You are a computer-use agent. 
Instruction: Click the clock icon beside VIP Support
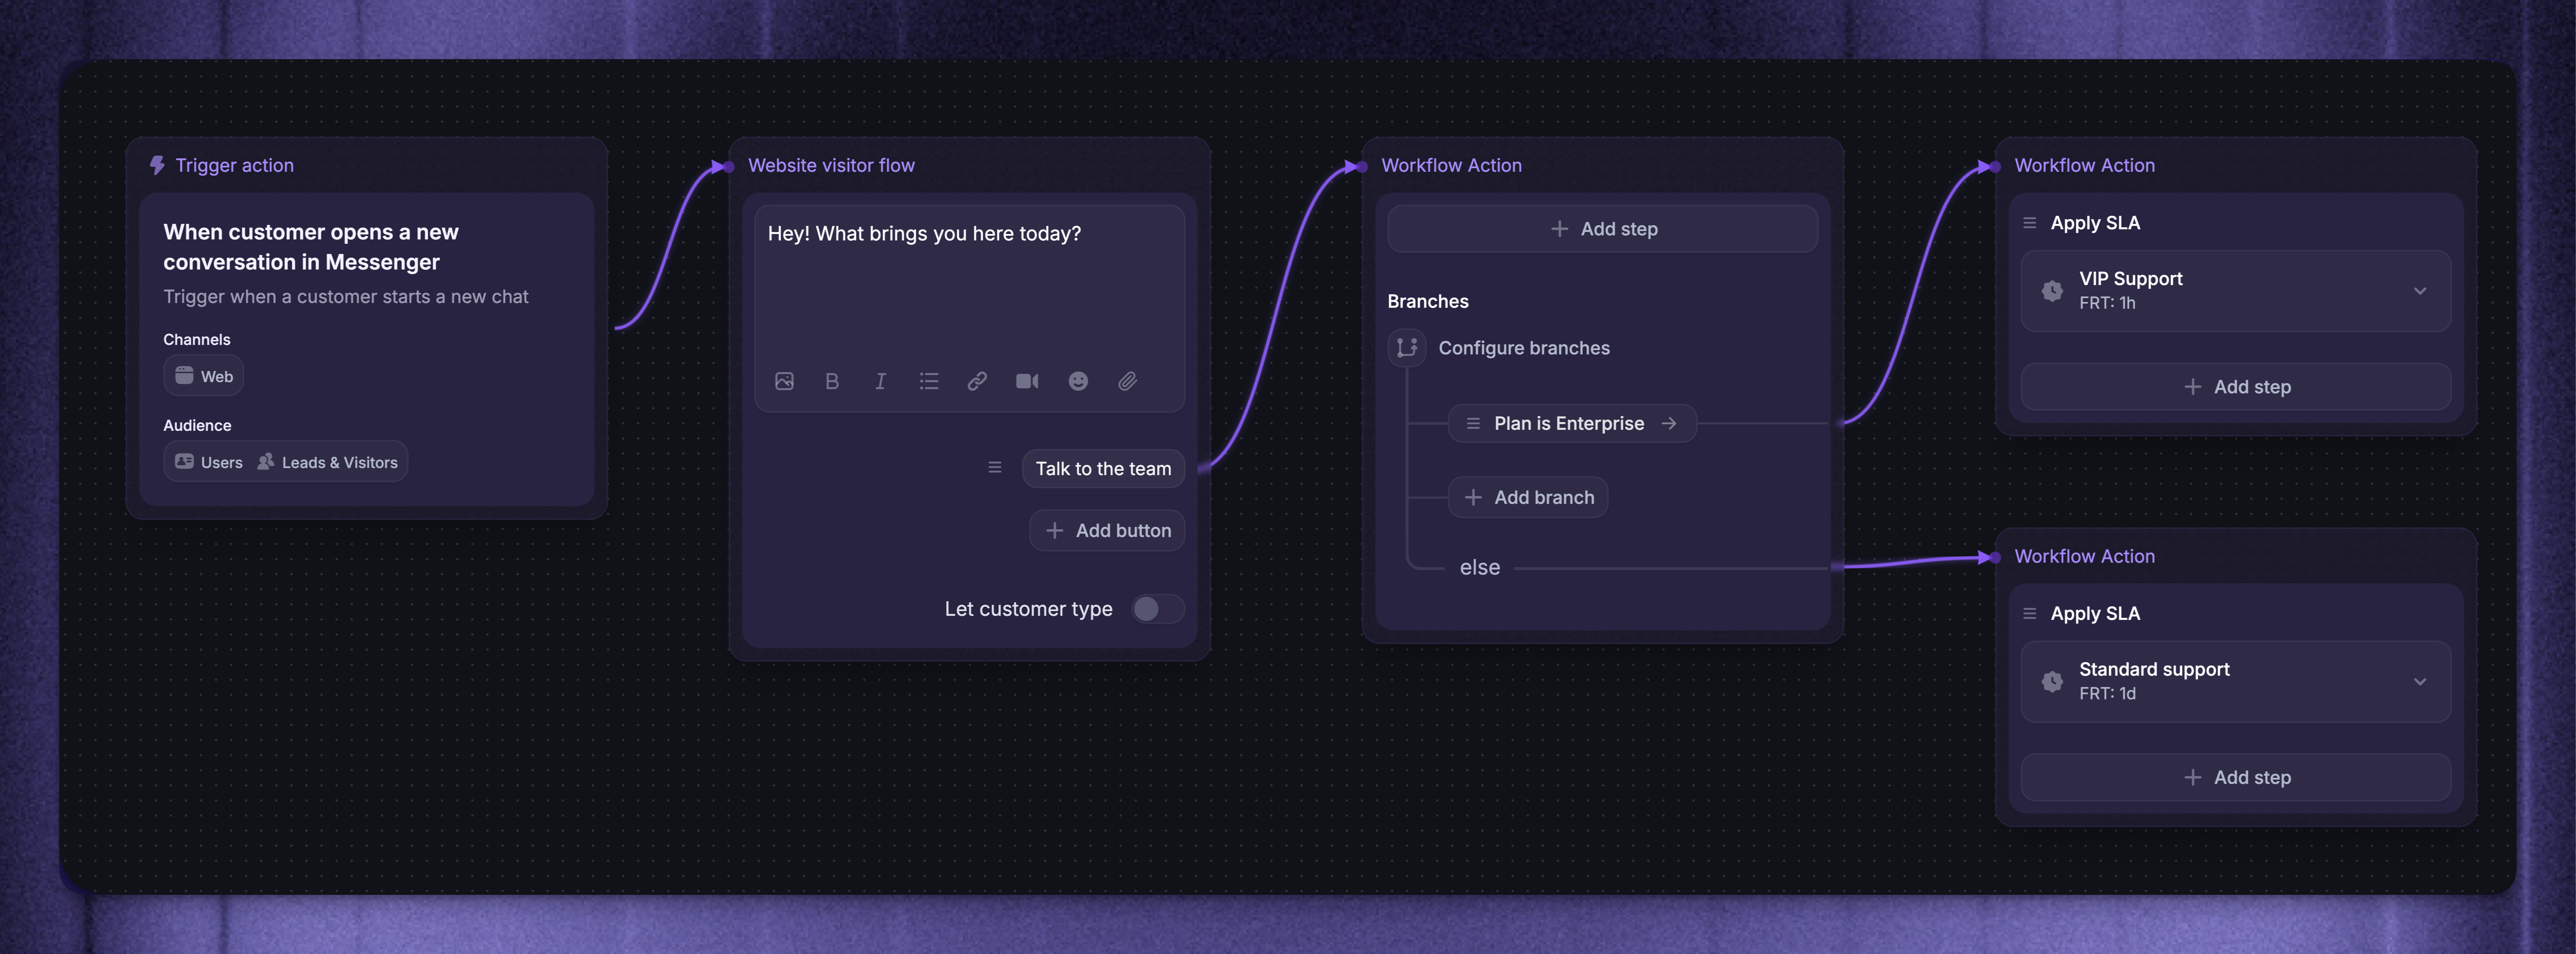tap(2052, 291)
